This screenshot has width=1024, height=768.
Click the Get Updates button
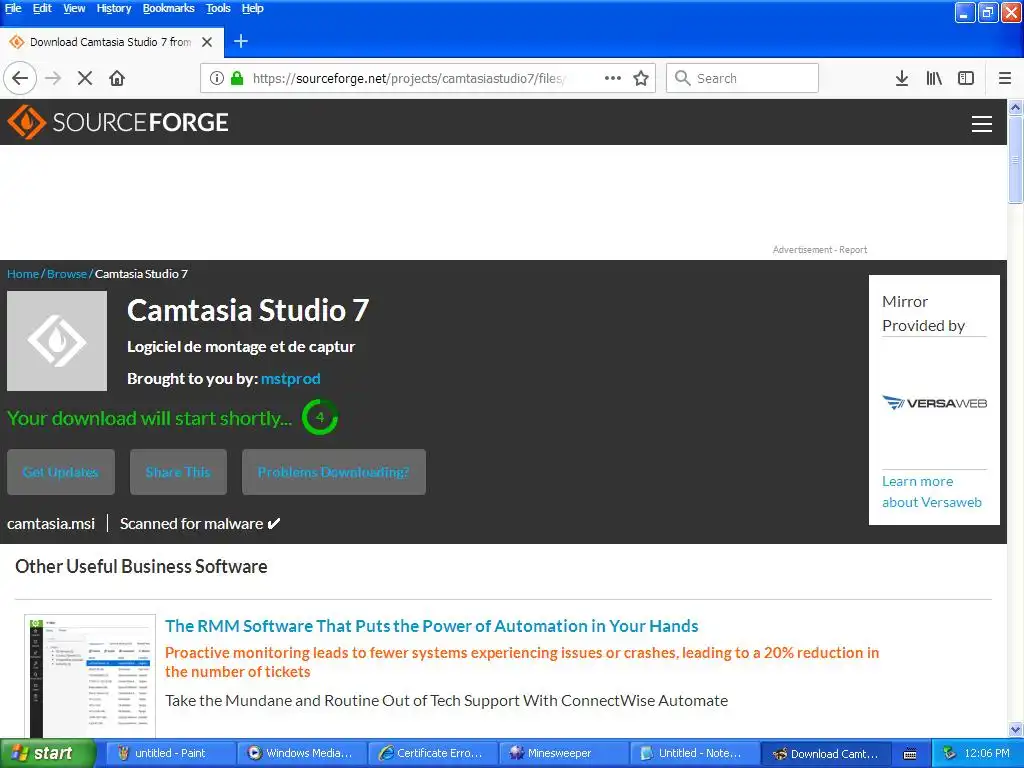click(61, 472)
